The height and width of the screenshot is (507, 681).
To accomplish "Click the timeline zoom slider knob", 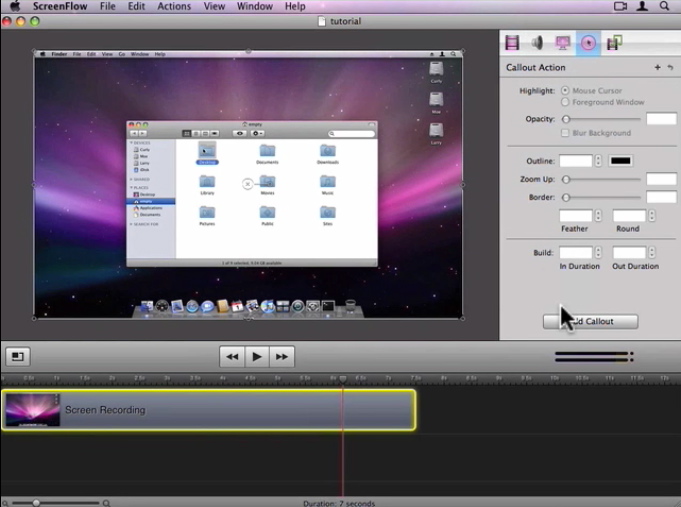I will pos(36,503).
